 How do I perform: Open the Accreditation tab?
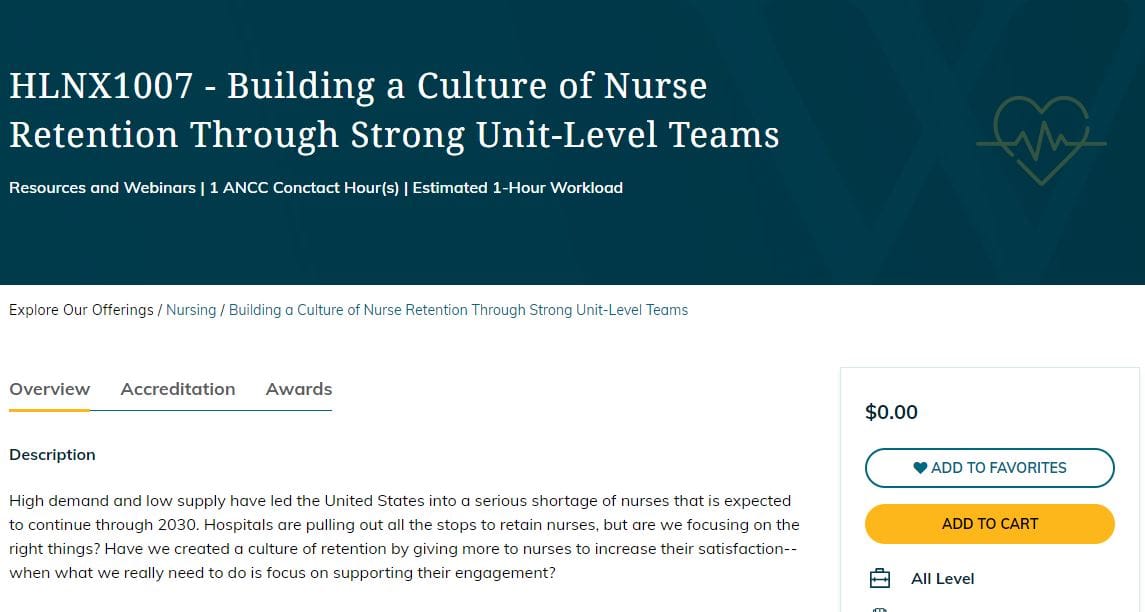(178, 389)
